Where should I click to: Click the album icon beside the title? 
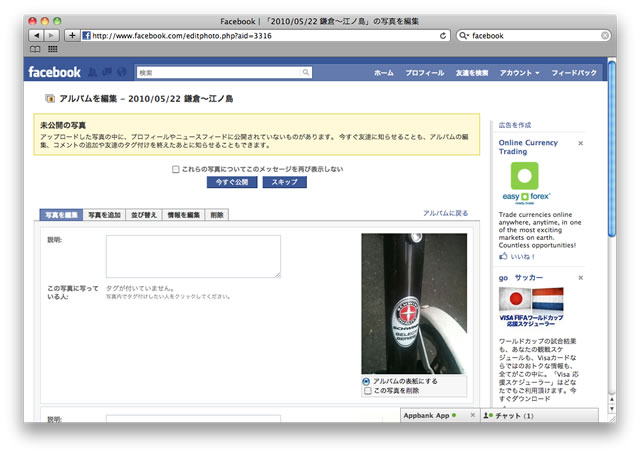[50, 98]
